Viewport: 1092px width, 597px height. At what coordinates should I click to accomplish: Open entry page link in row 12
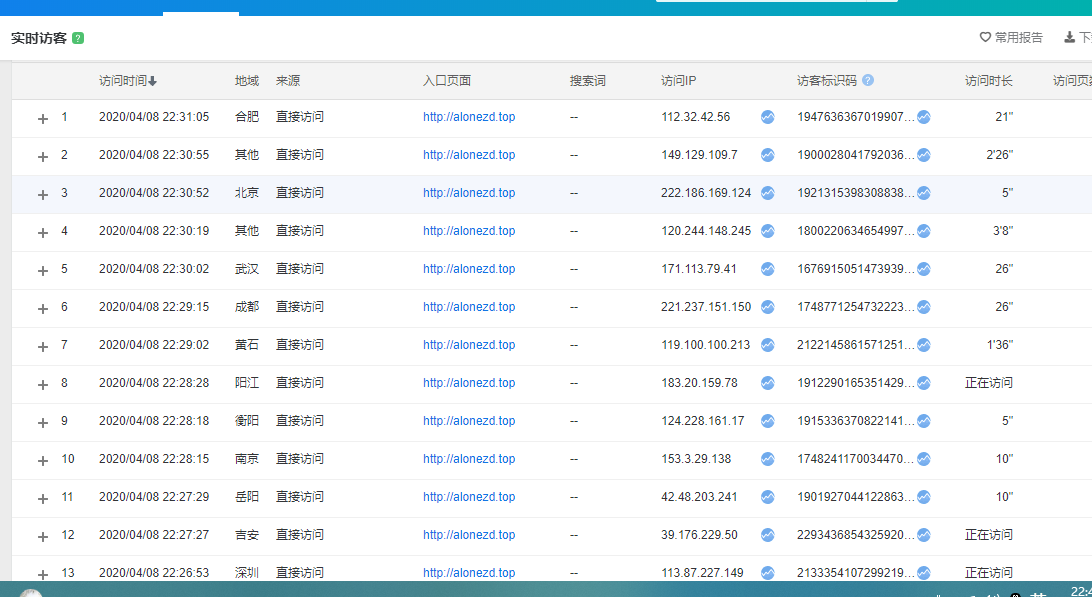(x=469, y=534)
